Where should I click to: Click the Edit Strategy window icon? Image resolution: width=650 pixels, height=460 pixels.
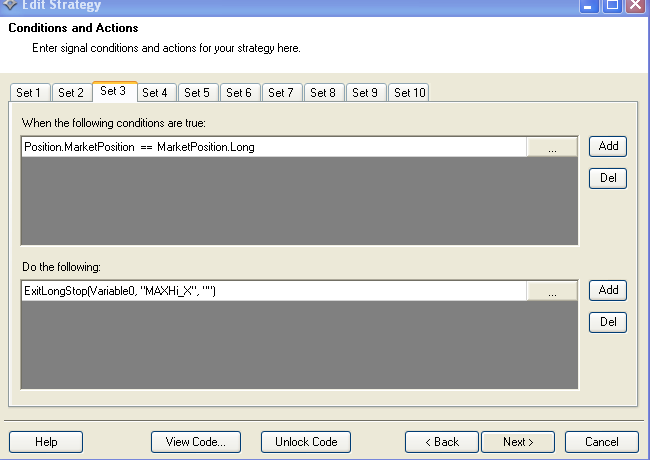pyautogui.click(x=9, y=5)
